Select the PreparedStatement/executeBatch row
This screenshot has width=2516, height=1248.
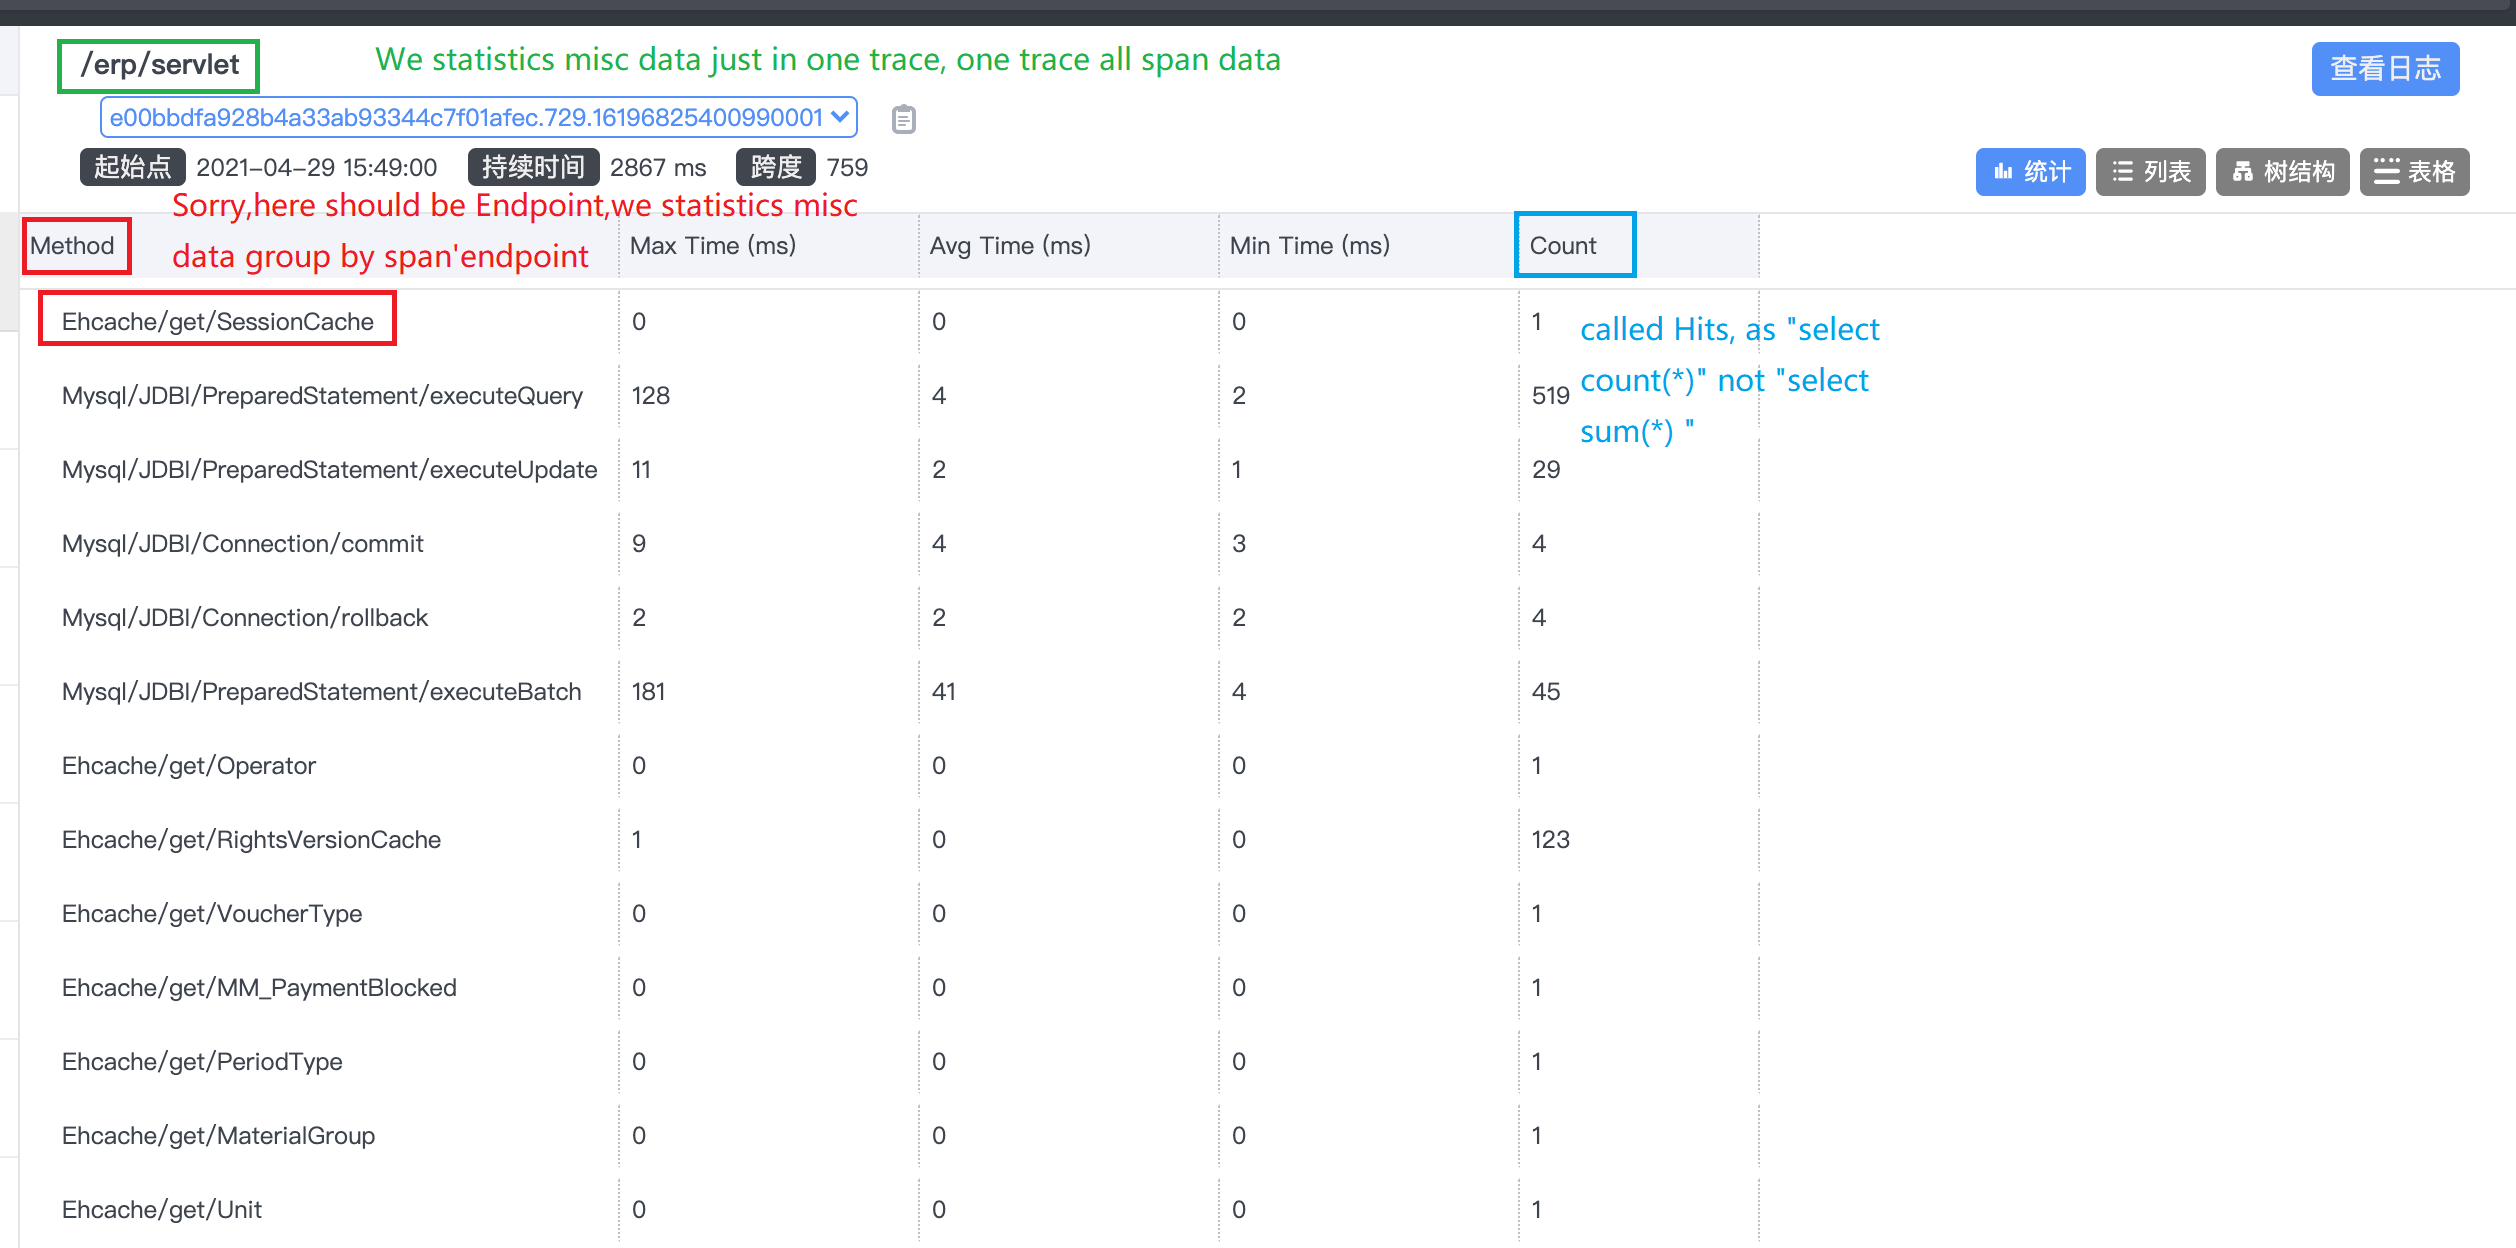321,692
